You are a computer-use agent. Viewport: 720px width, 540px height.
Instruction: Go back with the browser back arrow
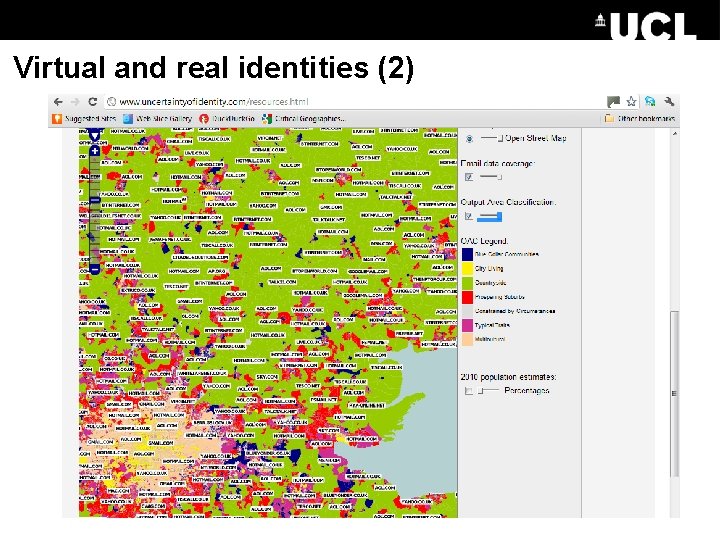pos(58,101)
